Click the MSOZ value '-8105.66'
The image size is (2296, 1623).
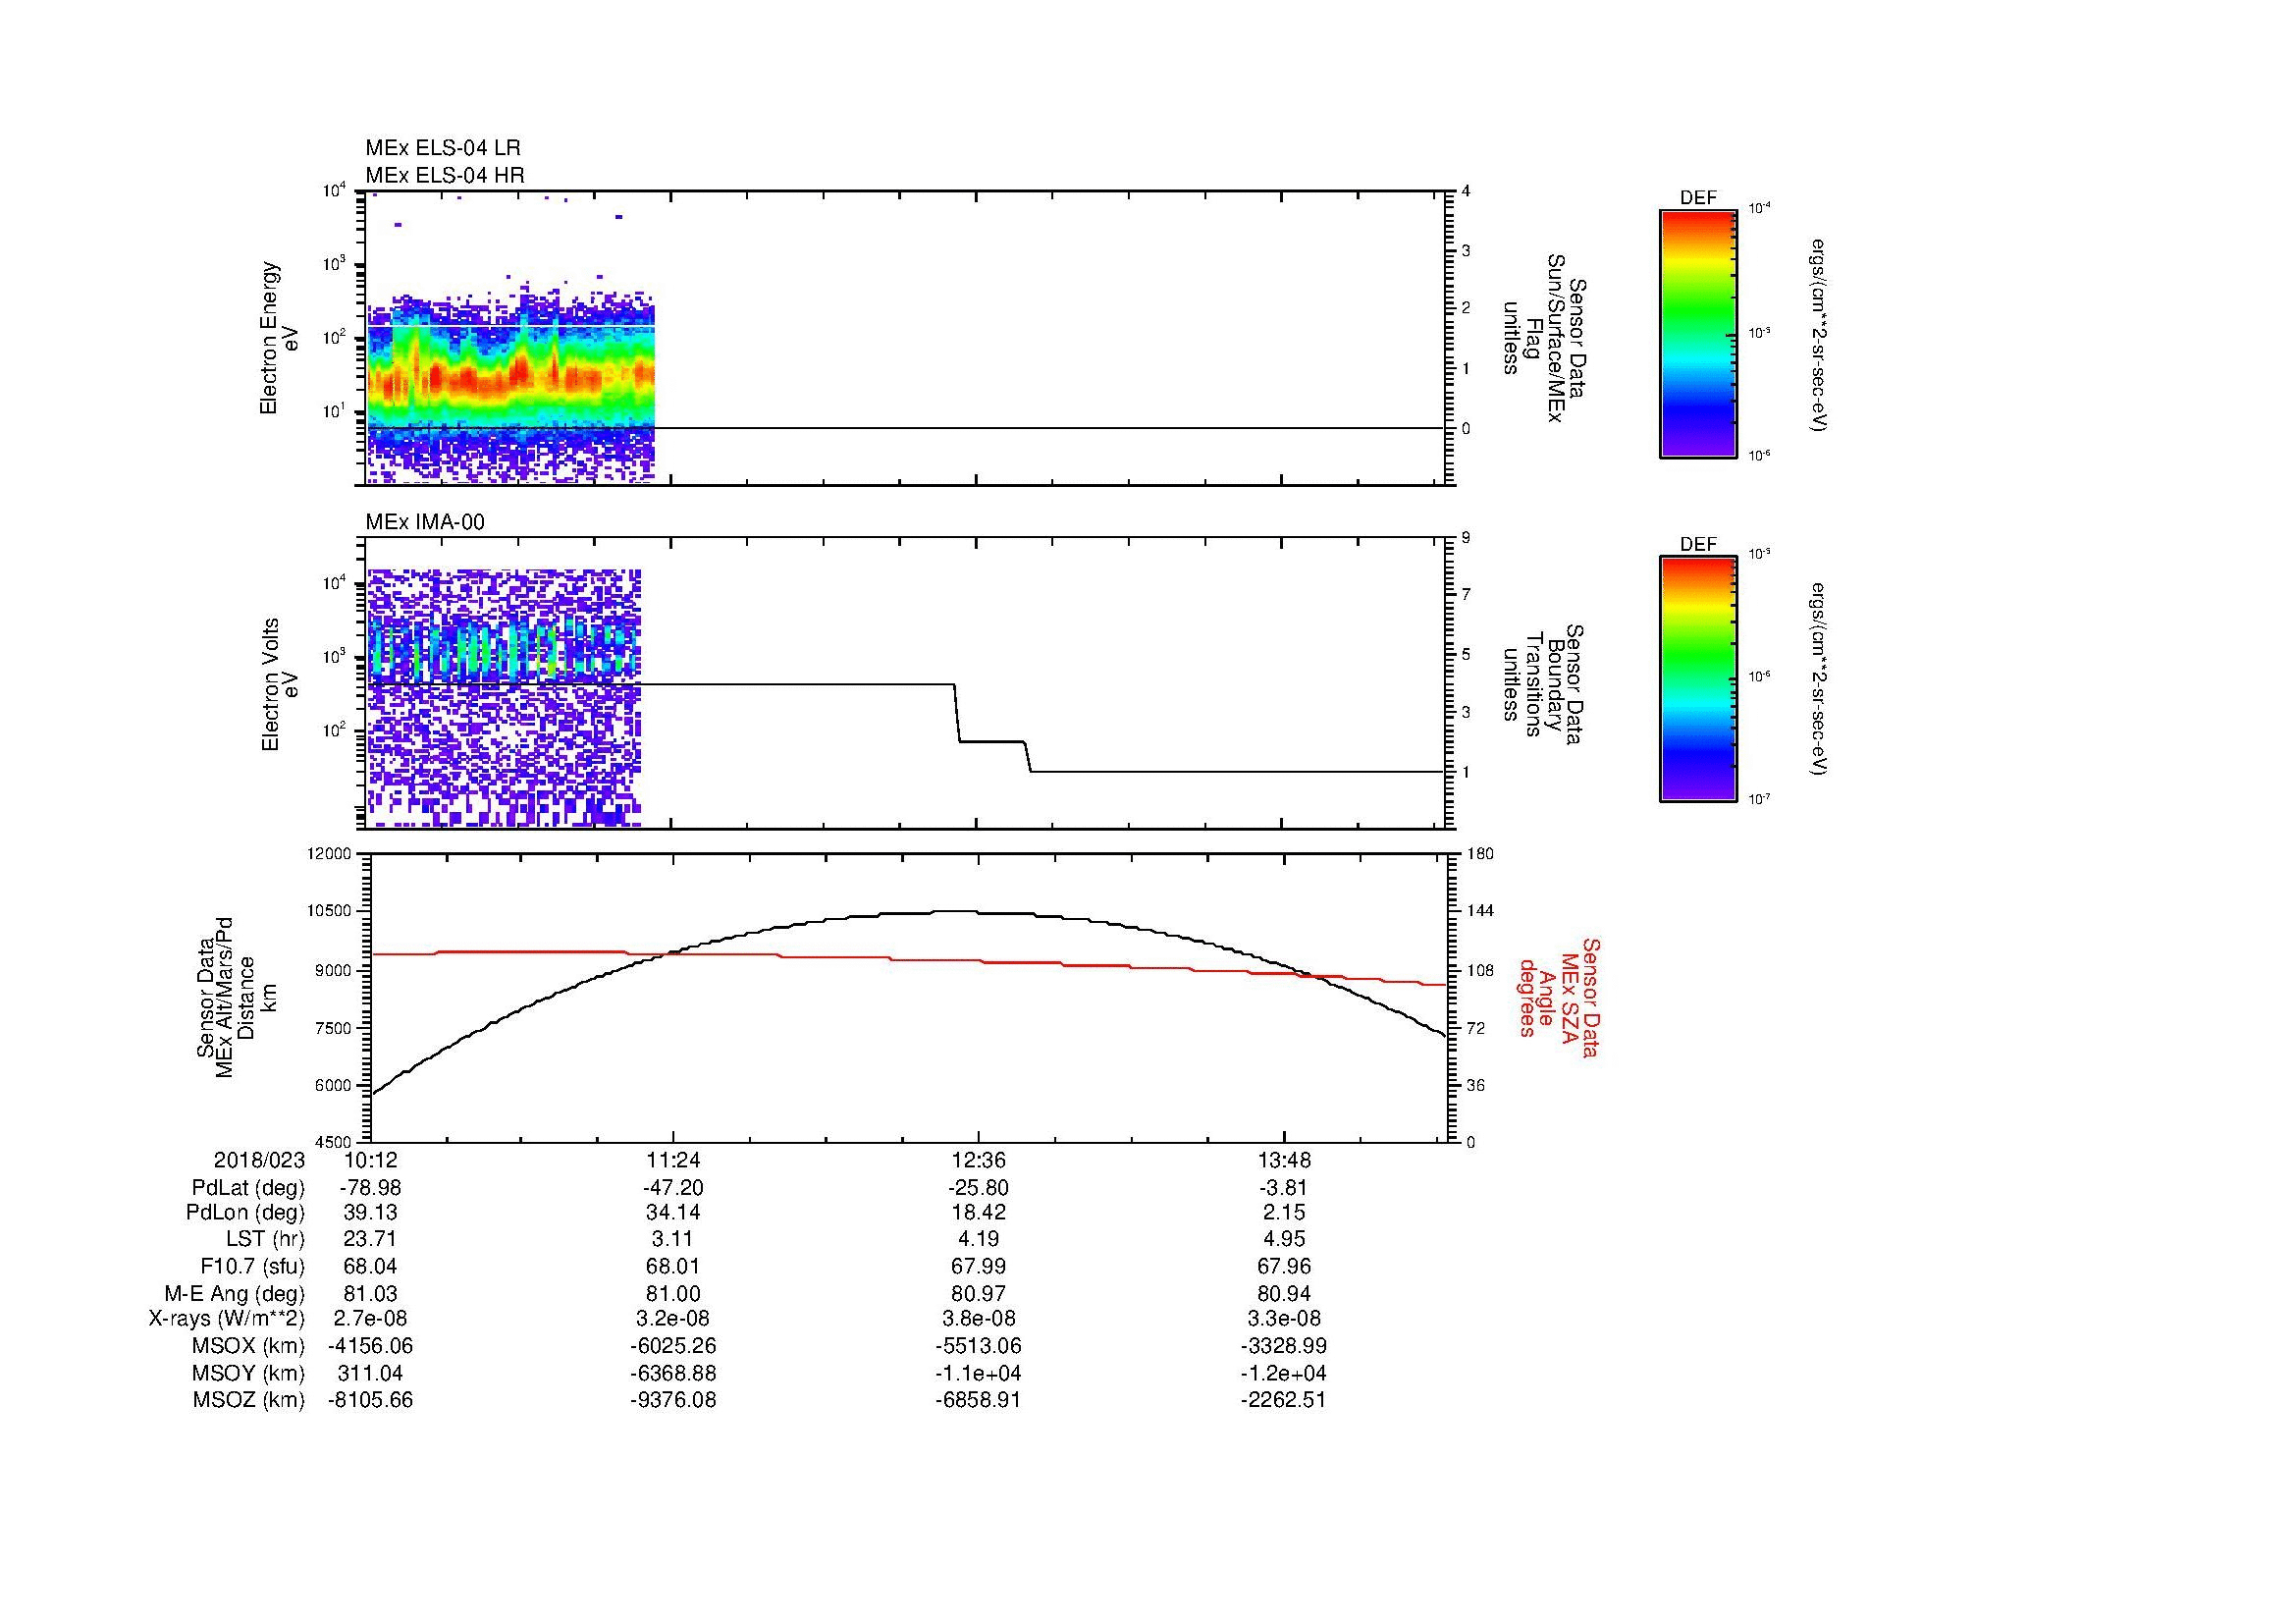[370, 1400]
